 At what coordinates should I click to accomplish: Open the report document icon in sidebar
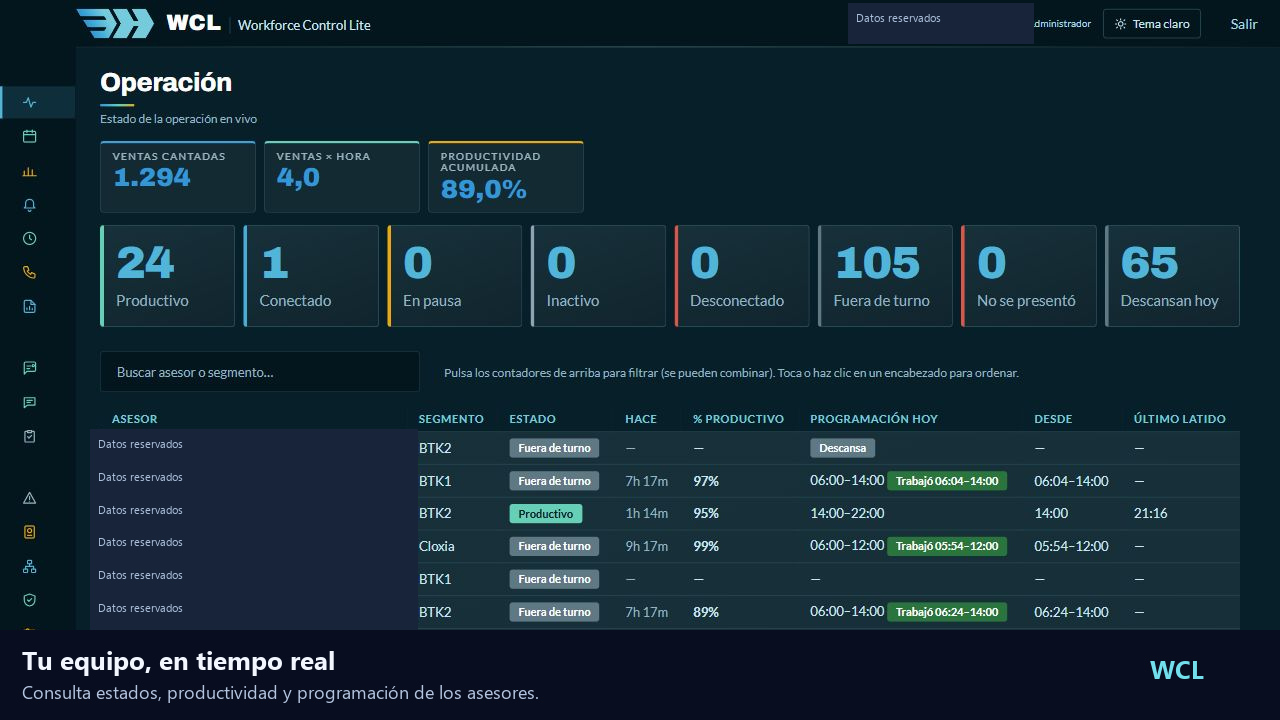point(29,307)
